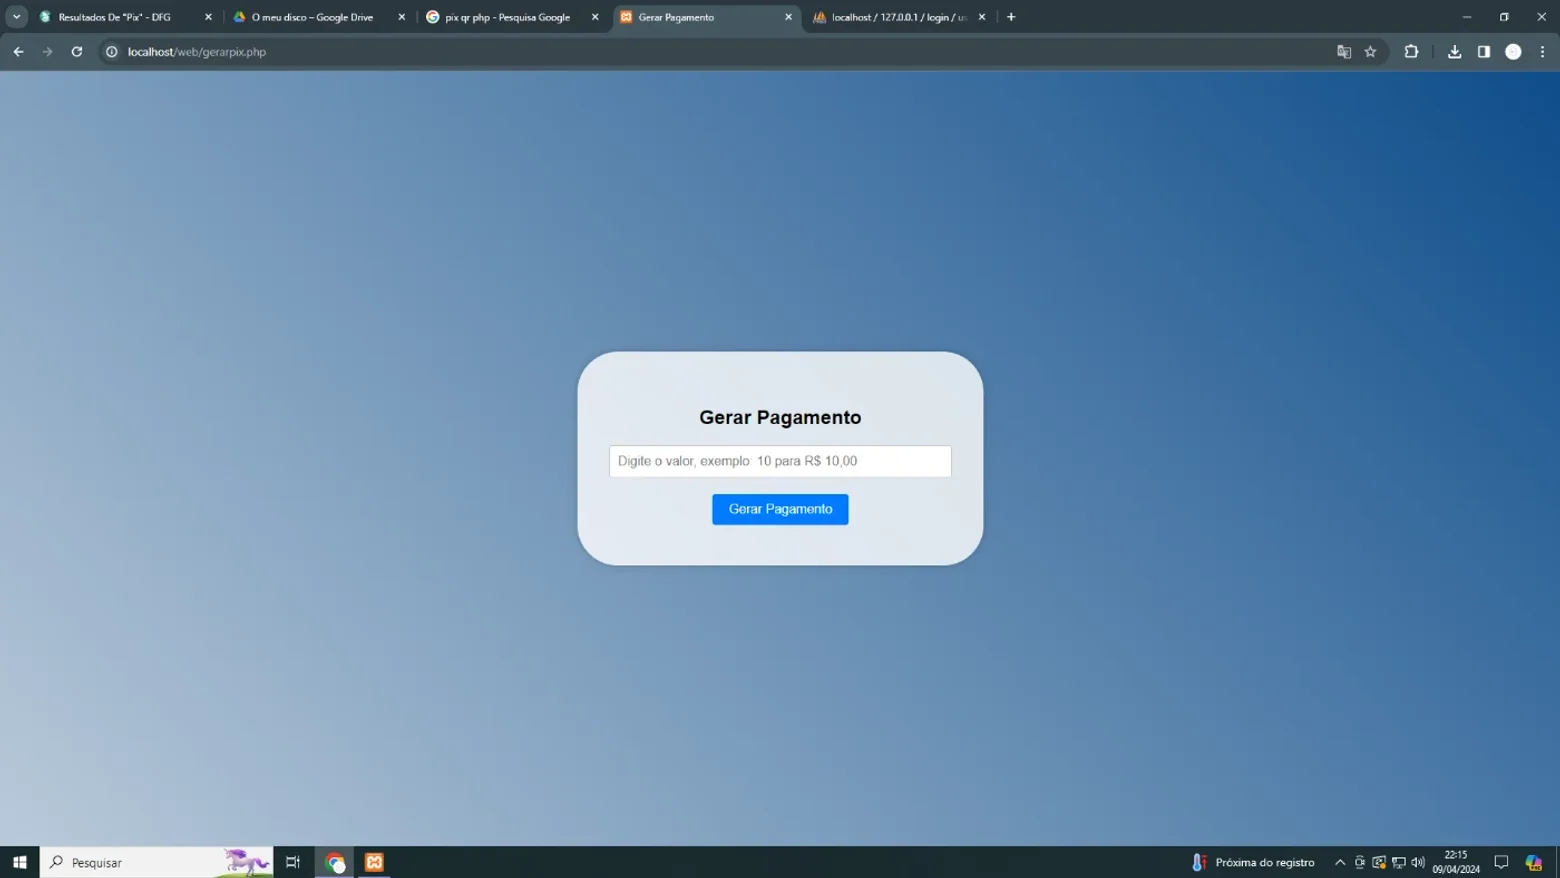Open Google Chrome from the taskbar
Viewport: 1560px width, 878px height.
point(335,862)
